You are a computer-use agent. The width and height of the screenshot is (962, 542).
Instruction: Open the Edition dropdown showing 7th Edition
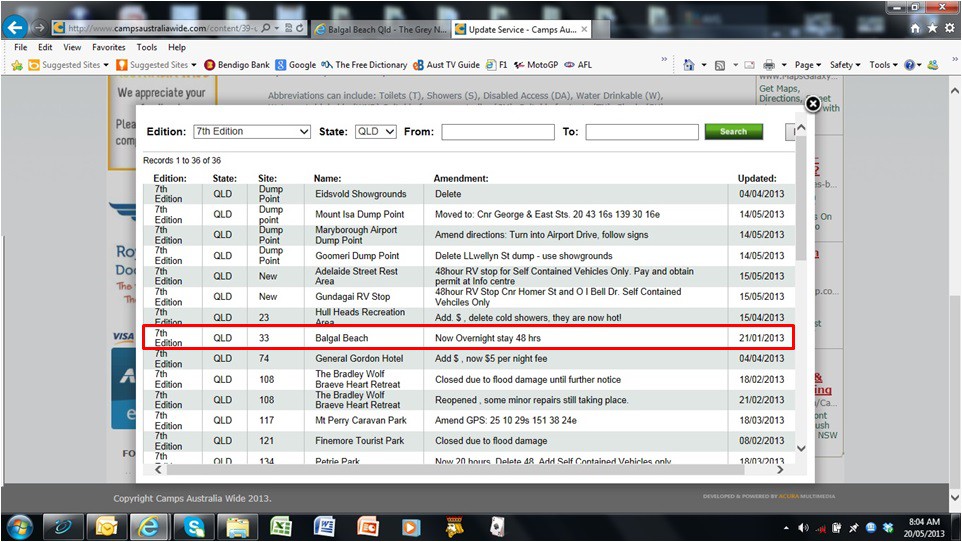click(x=252, y=132)
